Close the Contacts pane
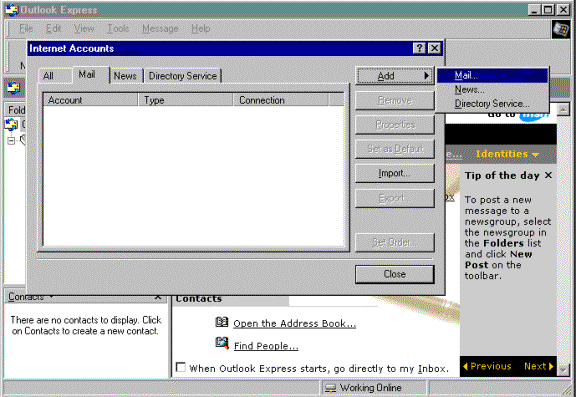The height and width of the screenshot is (397, 576). point(158,297)
